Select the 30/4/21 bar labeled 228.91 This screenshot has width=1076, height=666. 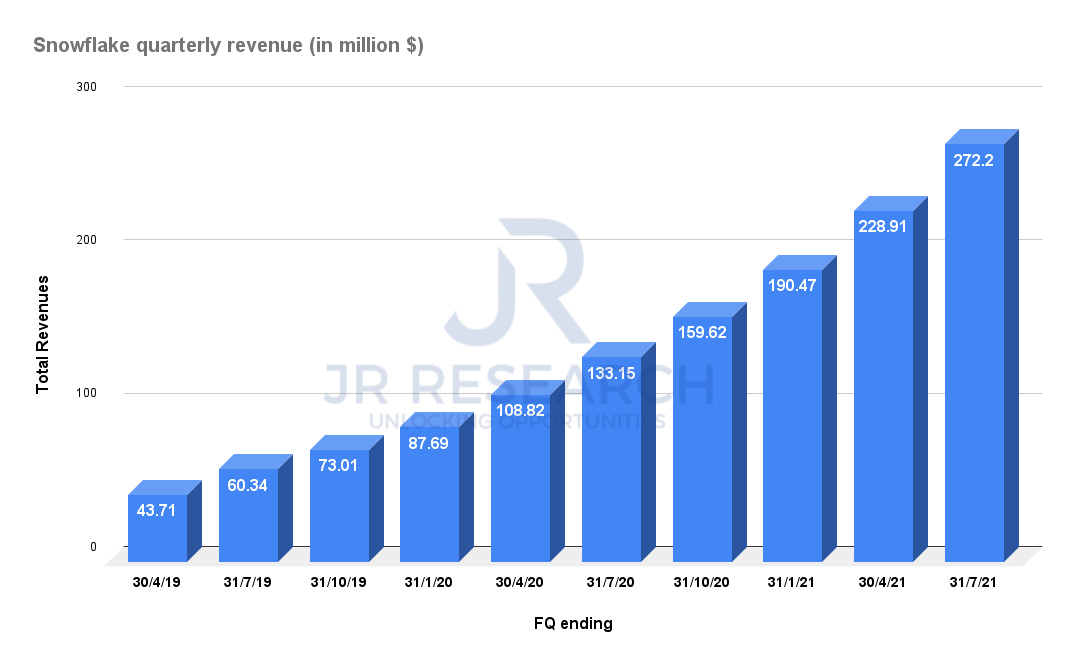[891, 379]
